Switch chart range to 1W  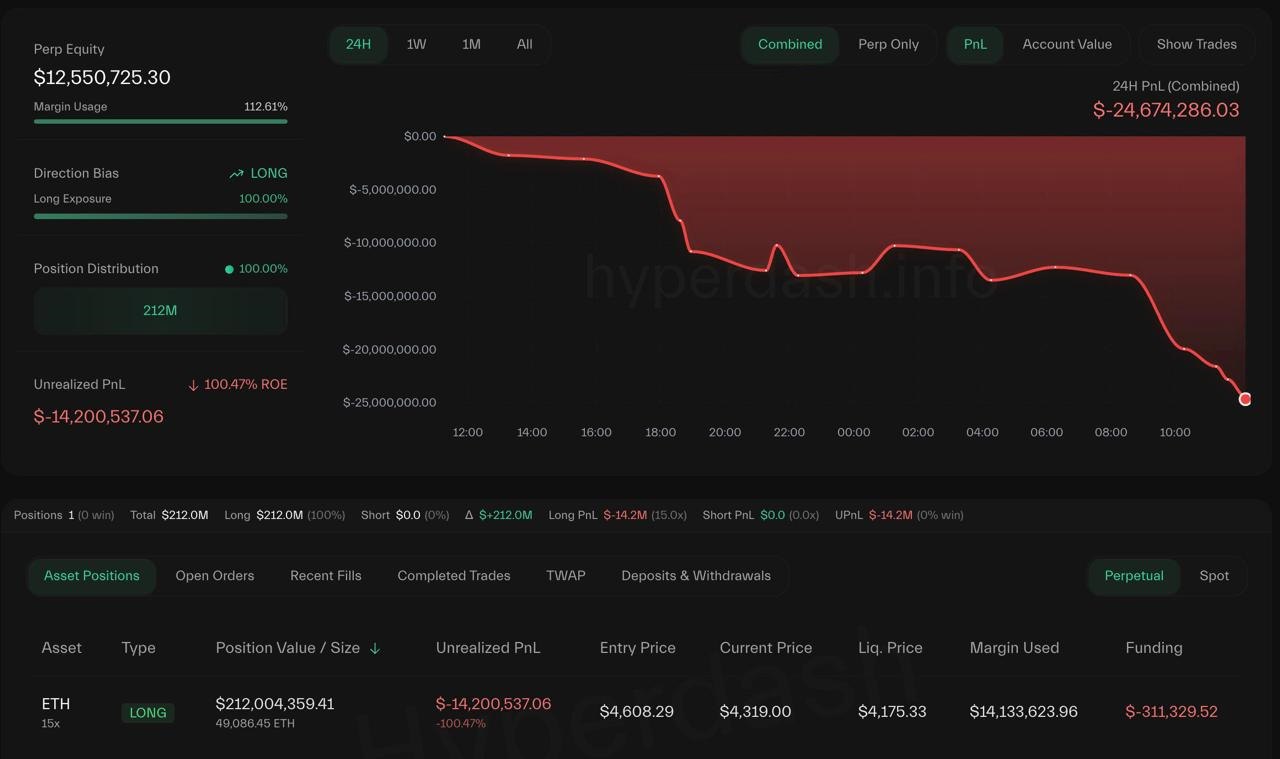click(x=416, y=44)
